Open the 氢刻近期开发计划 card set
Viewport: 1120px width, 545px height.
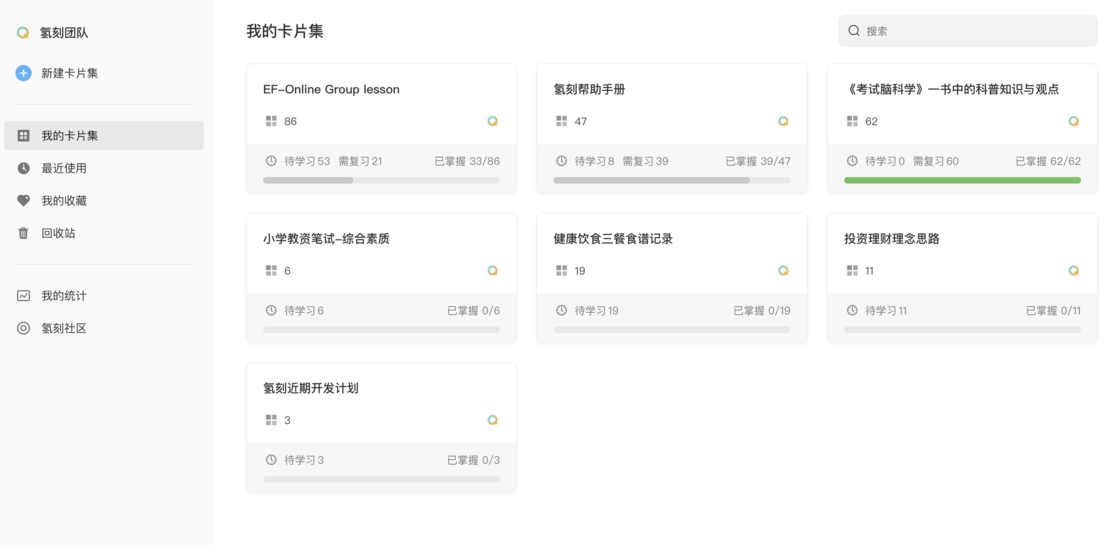pyautogui.click(x=381, y=427)
